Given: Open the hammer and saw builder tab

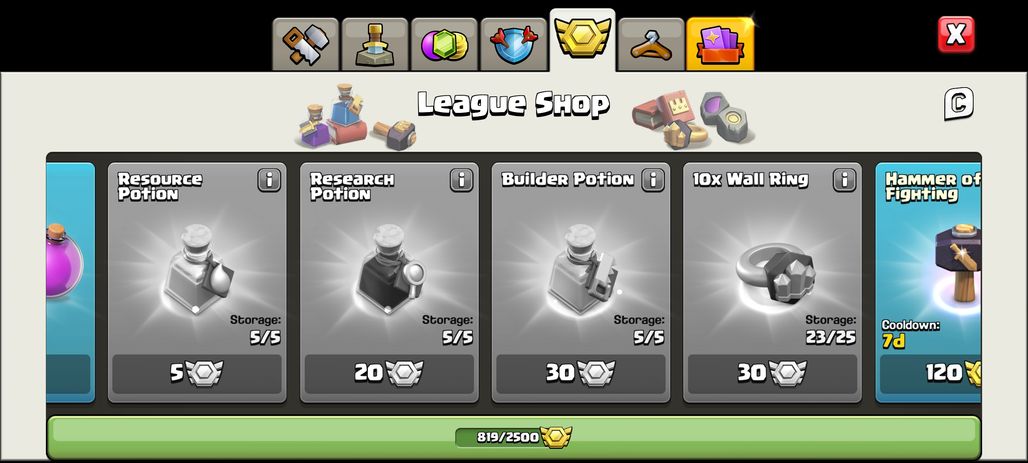Looking at the screenshot, I should point(306,45).
